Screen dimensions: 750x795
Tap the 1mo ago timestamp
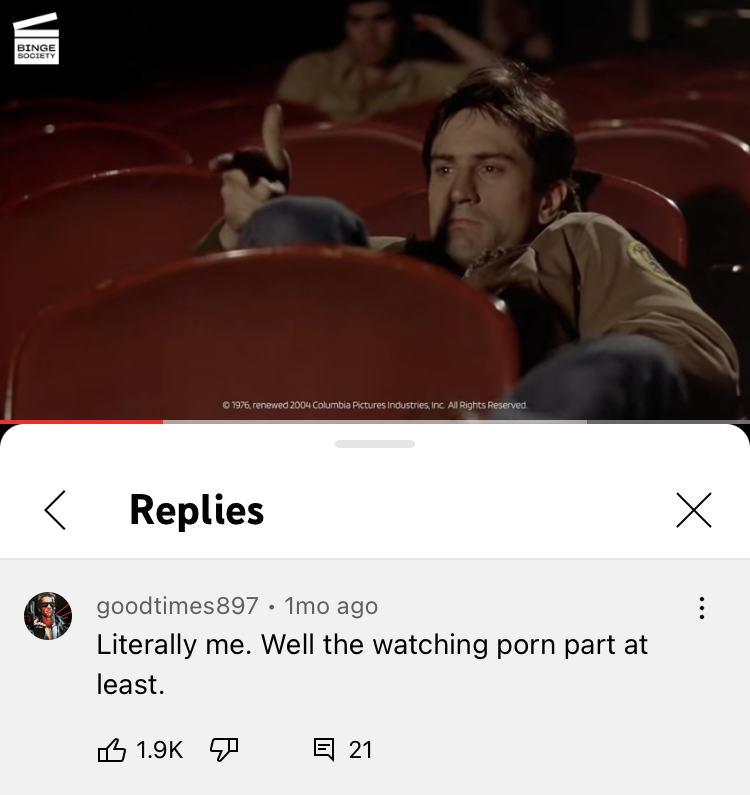pos(331,606)
